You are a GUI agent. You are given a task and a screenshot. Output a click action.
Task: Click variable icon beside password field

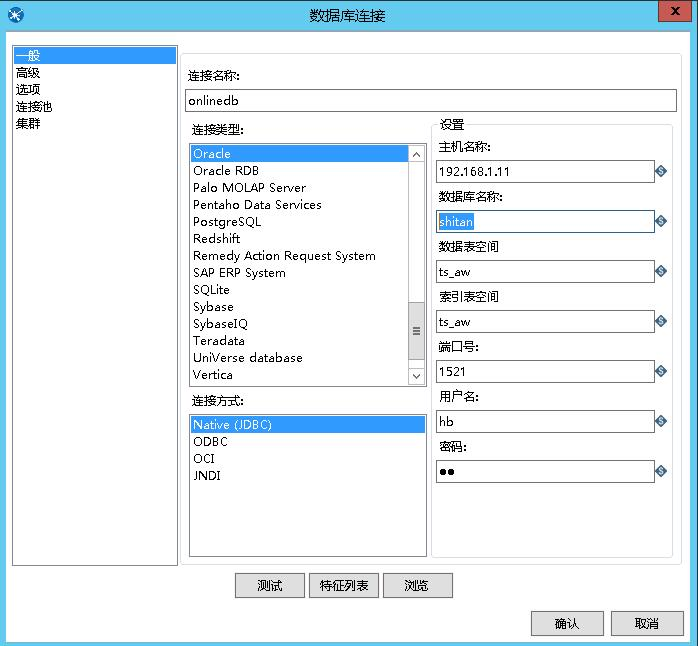click(x=661, y=471)
